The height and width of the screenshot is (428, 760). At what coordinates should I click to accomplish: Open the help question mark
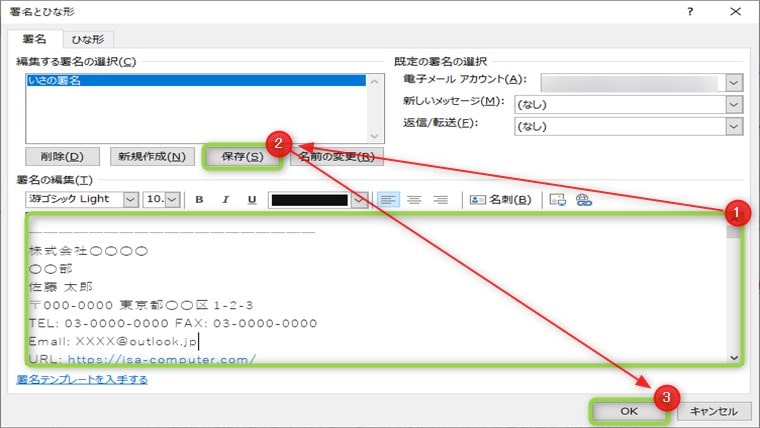point(690,12)
